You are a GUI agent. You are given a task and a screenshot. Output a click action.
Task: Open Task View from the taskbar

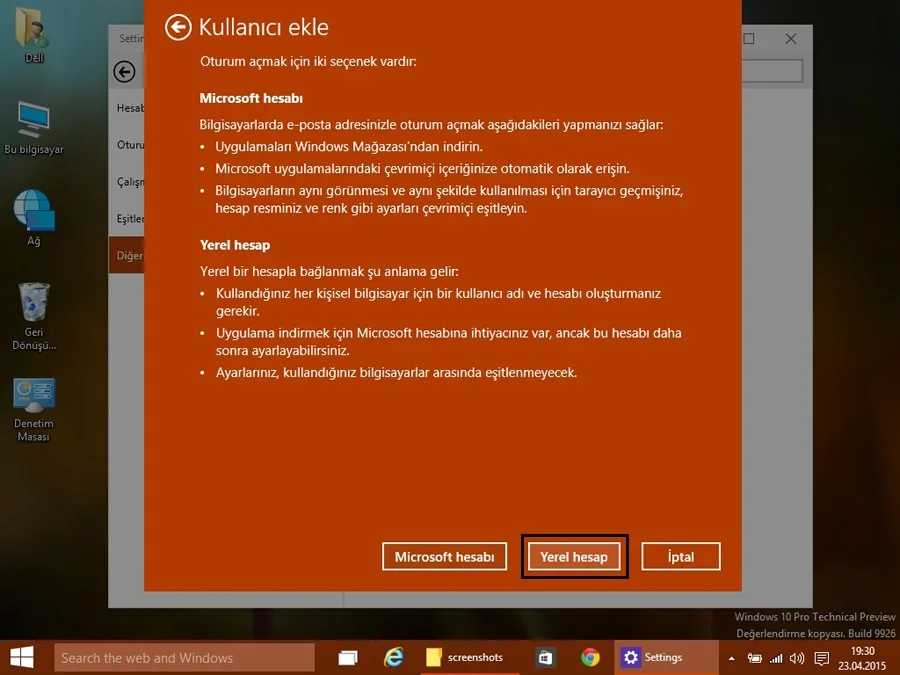[x=348, y=658]
